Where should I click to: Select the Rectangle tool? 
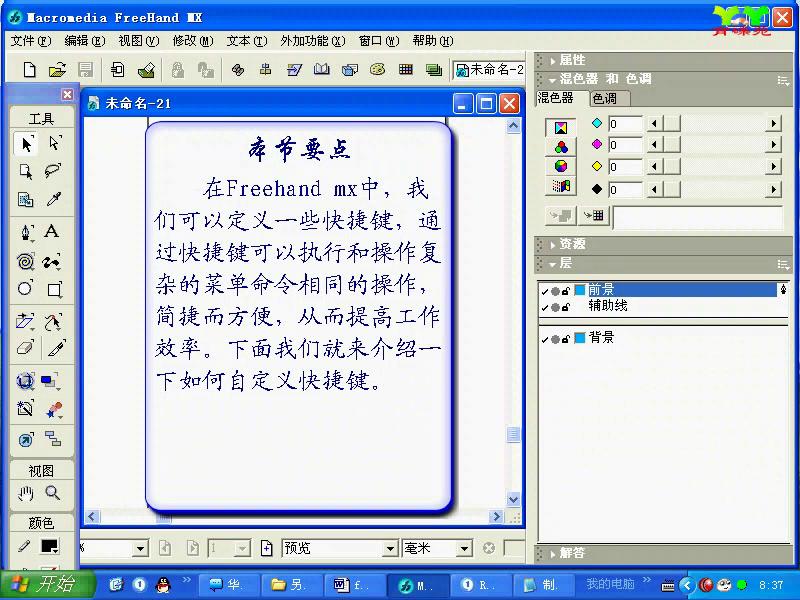tap(54, 290)
